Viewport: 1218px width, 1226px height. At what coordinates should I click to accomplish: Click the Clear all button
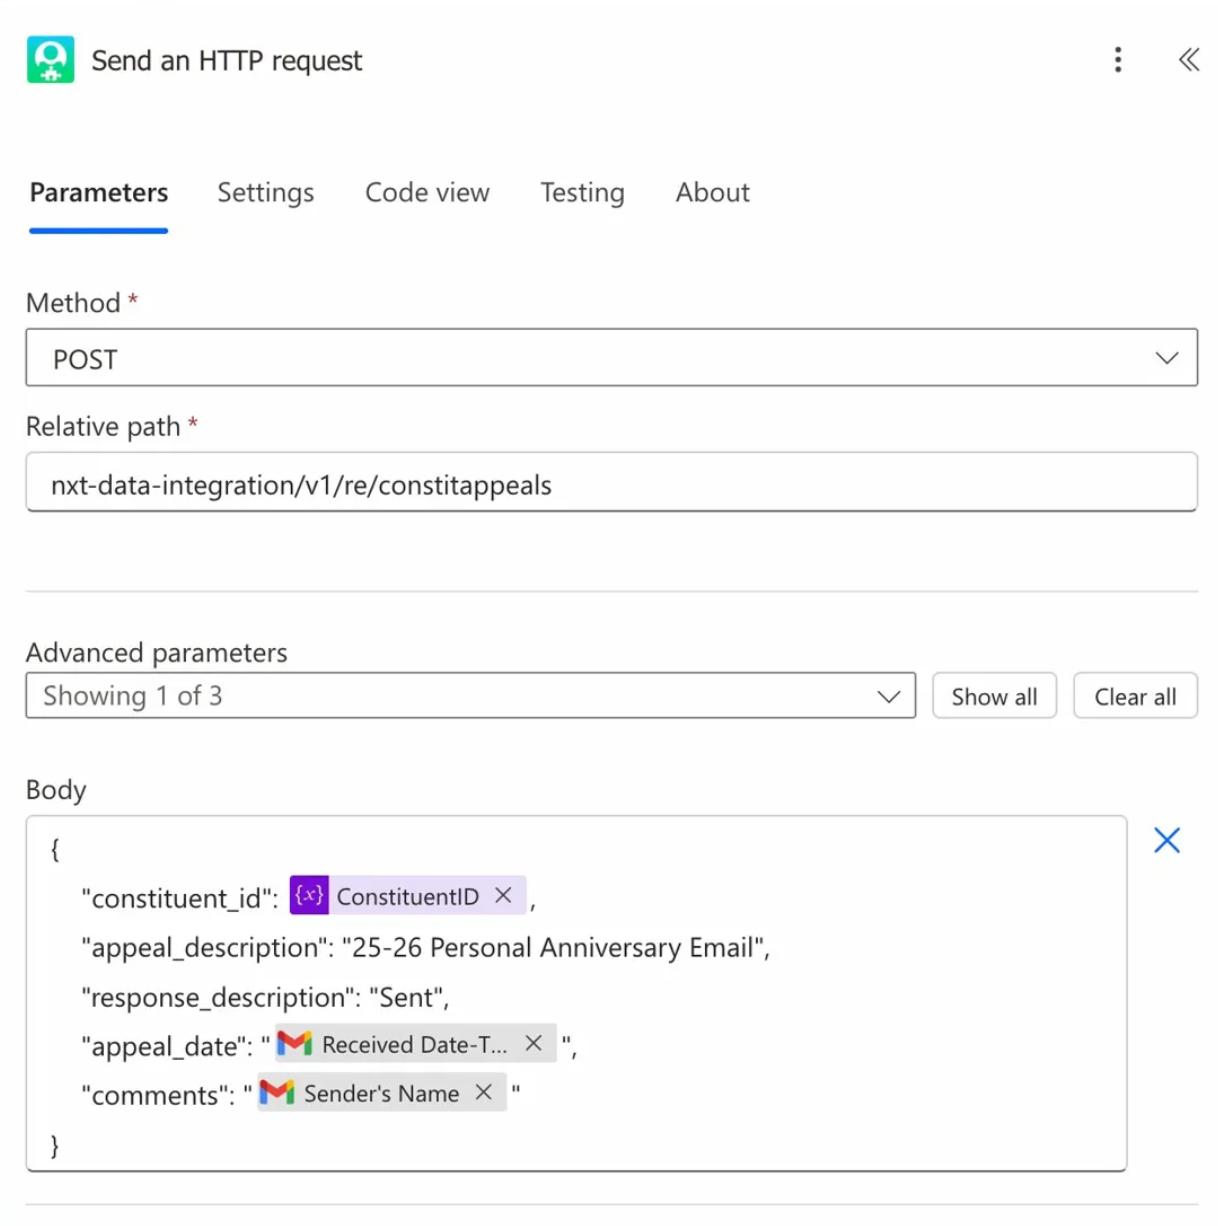tap(1135, 696)
